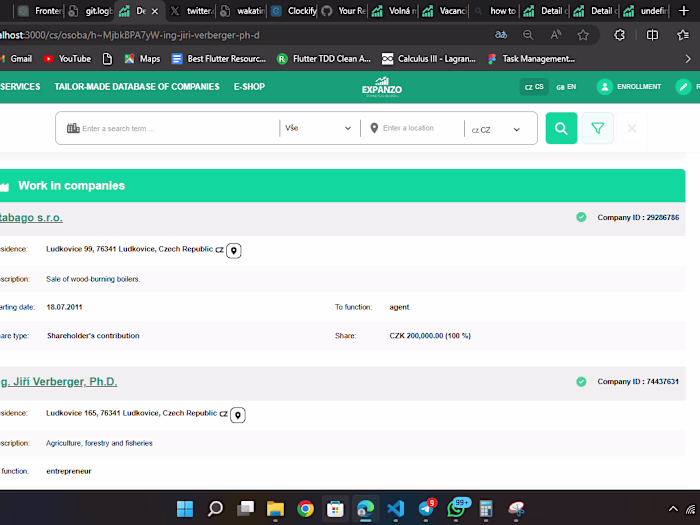Open E-shop menu
The height and width of the screenshot is (525, 700).
pos(249,87)
